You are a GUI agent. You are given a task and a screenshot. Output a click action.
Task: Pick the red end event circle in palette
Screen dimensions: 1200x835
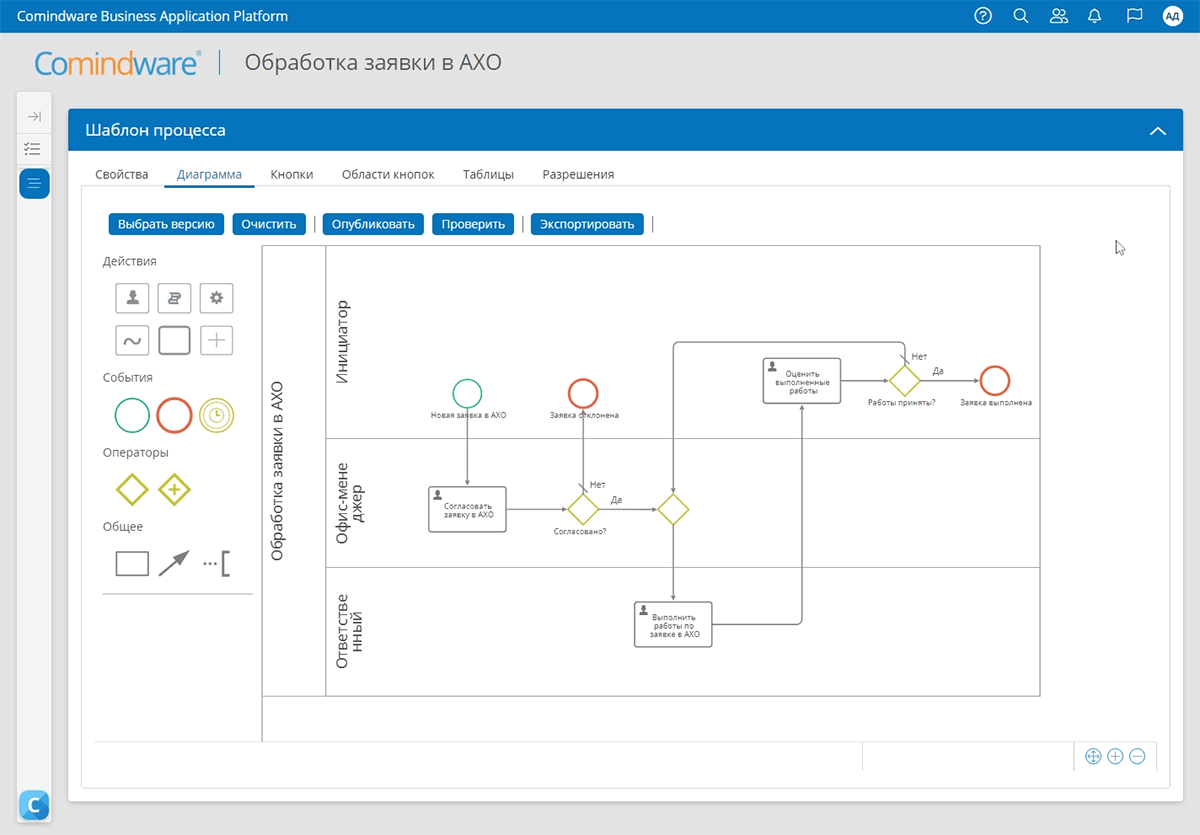(174, 415)
